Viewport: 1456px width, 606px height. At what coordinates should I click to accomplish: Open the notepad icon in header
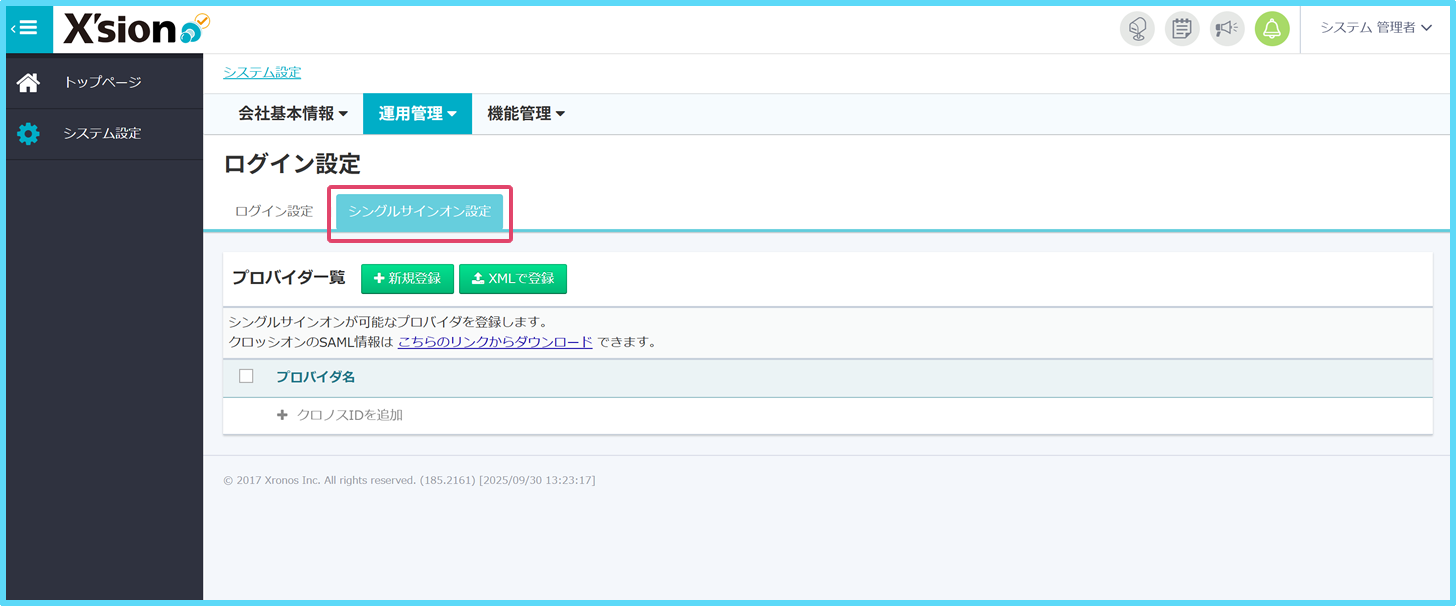1182,29
